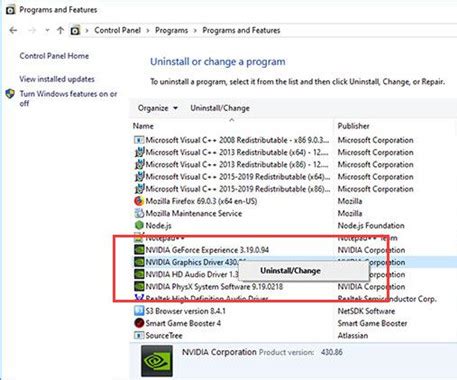The height and width of the screenshot is (380, 457).
Task: Select Mozilla Maintenance Service entry
Action: click(x=194, y=213)
